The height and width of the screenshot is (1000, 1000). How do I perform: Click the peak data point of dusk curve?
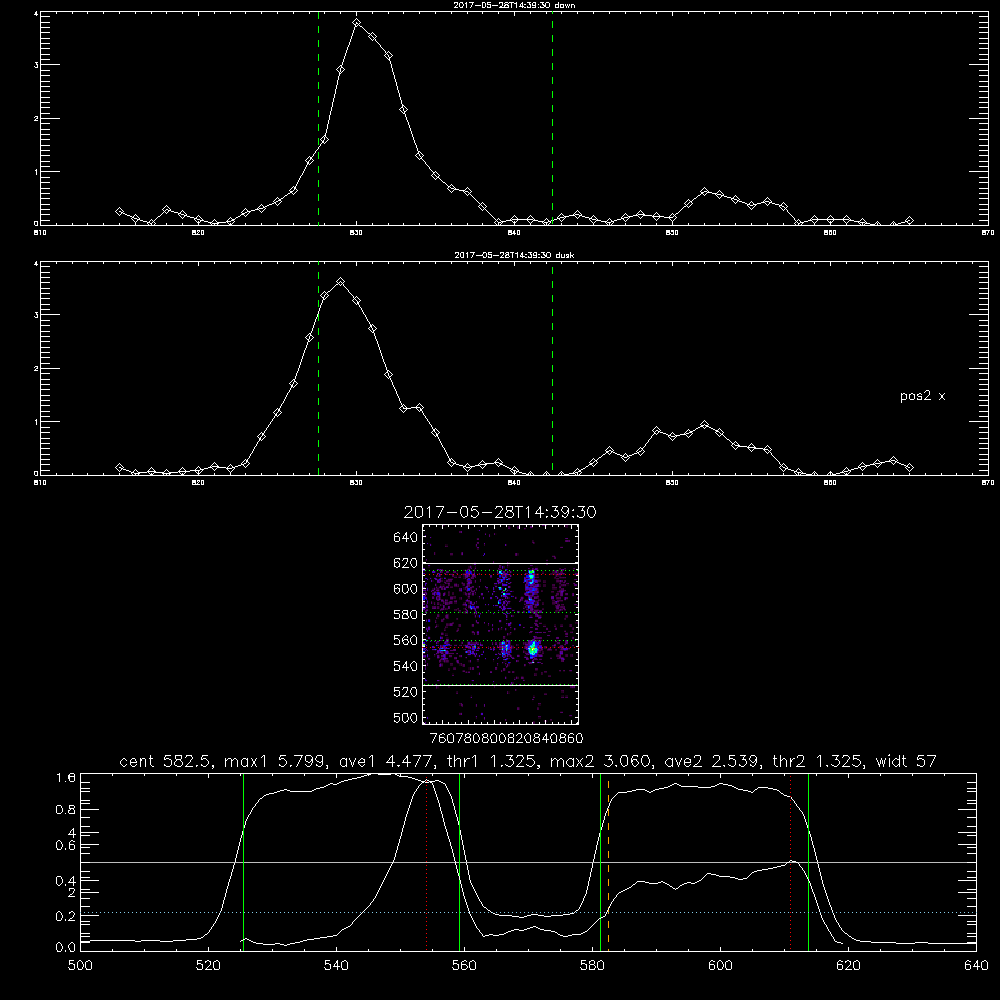[x=341, y=281]
